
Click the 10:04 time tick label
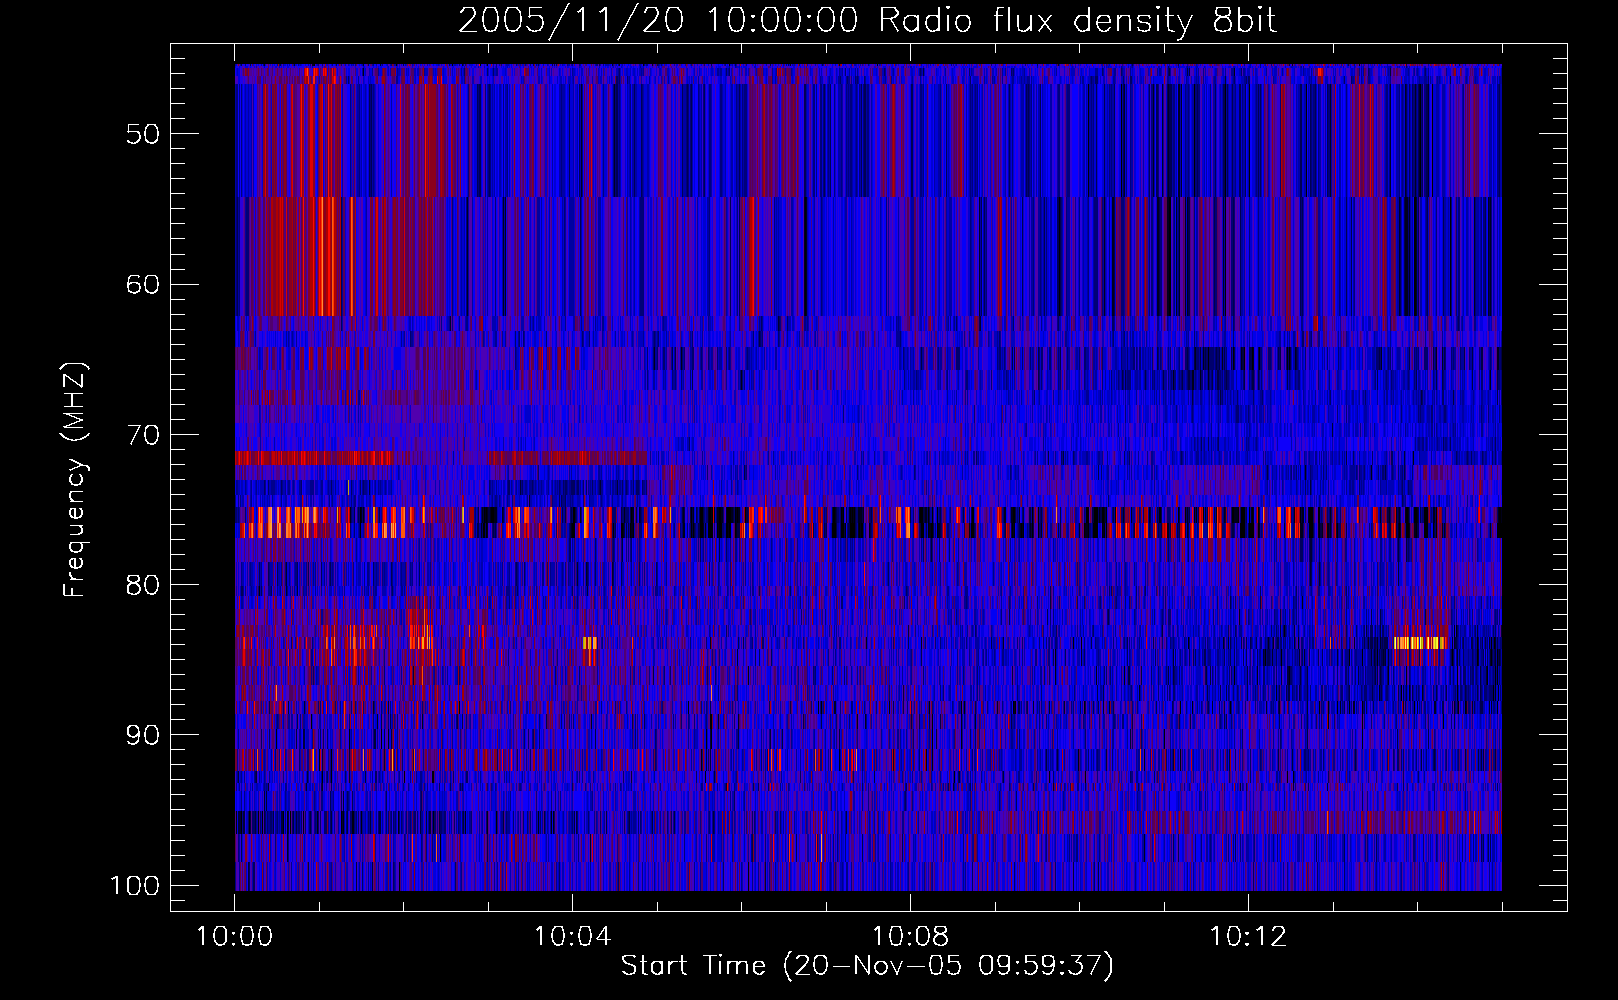coord(572,937)
